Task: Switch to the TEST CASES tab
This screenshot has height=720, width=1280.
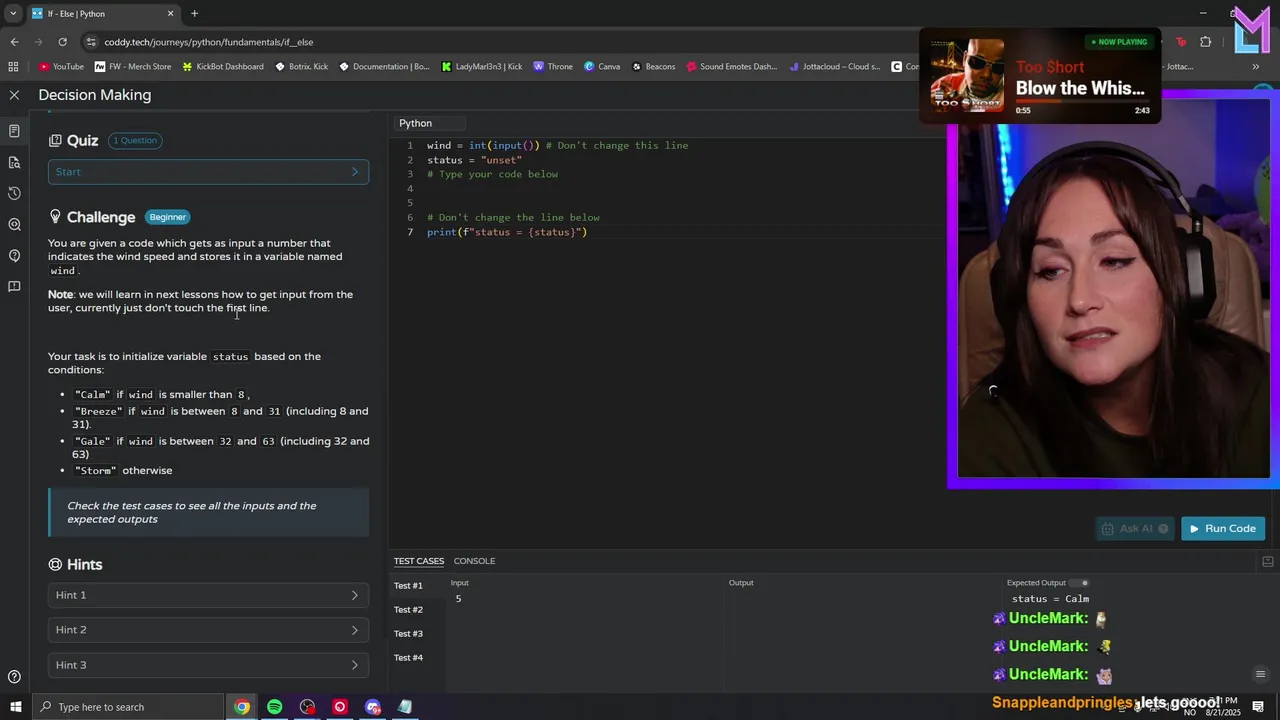Action: [x=419, y=561]
